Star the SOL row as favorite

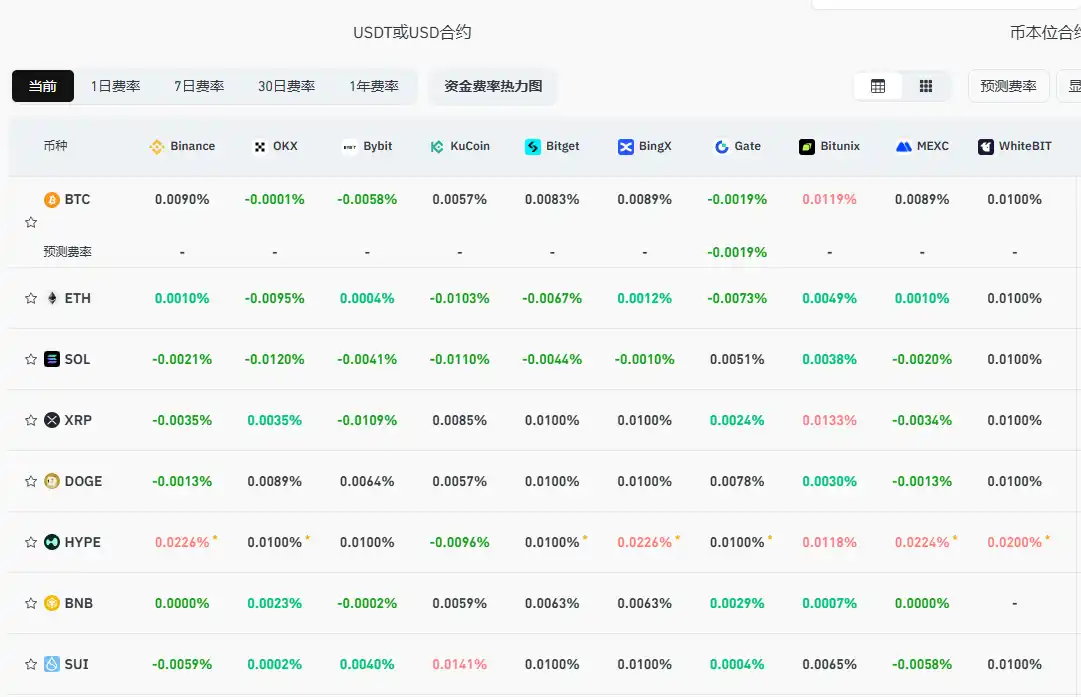[x=31, y=359]
